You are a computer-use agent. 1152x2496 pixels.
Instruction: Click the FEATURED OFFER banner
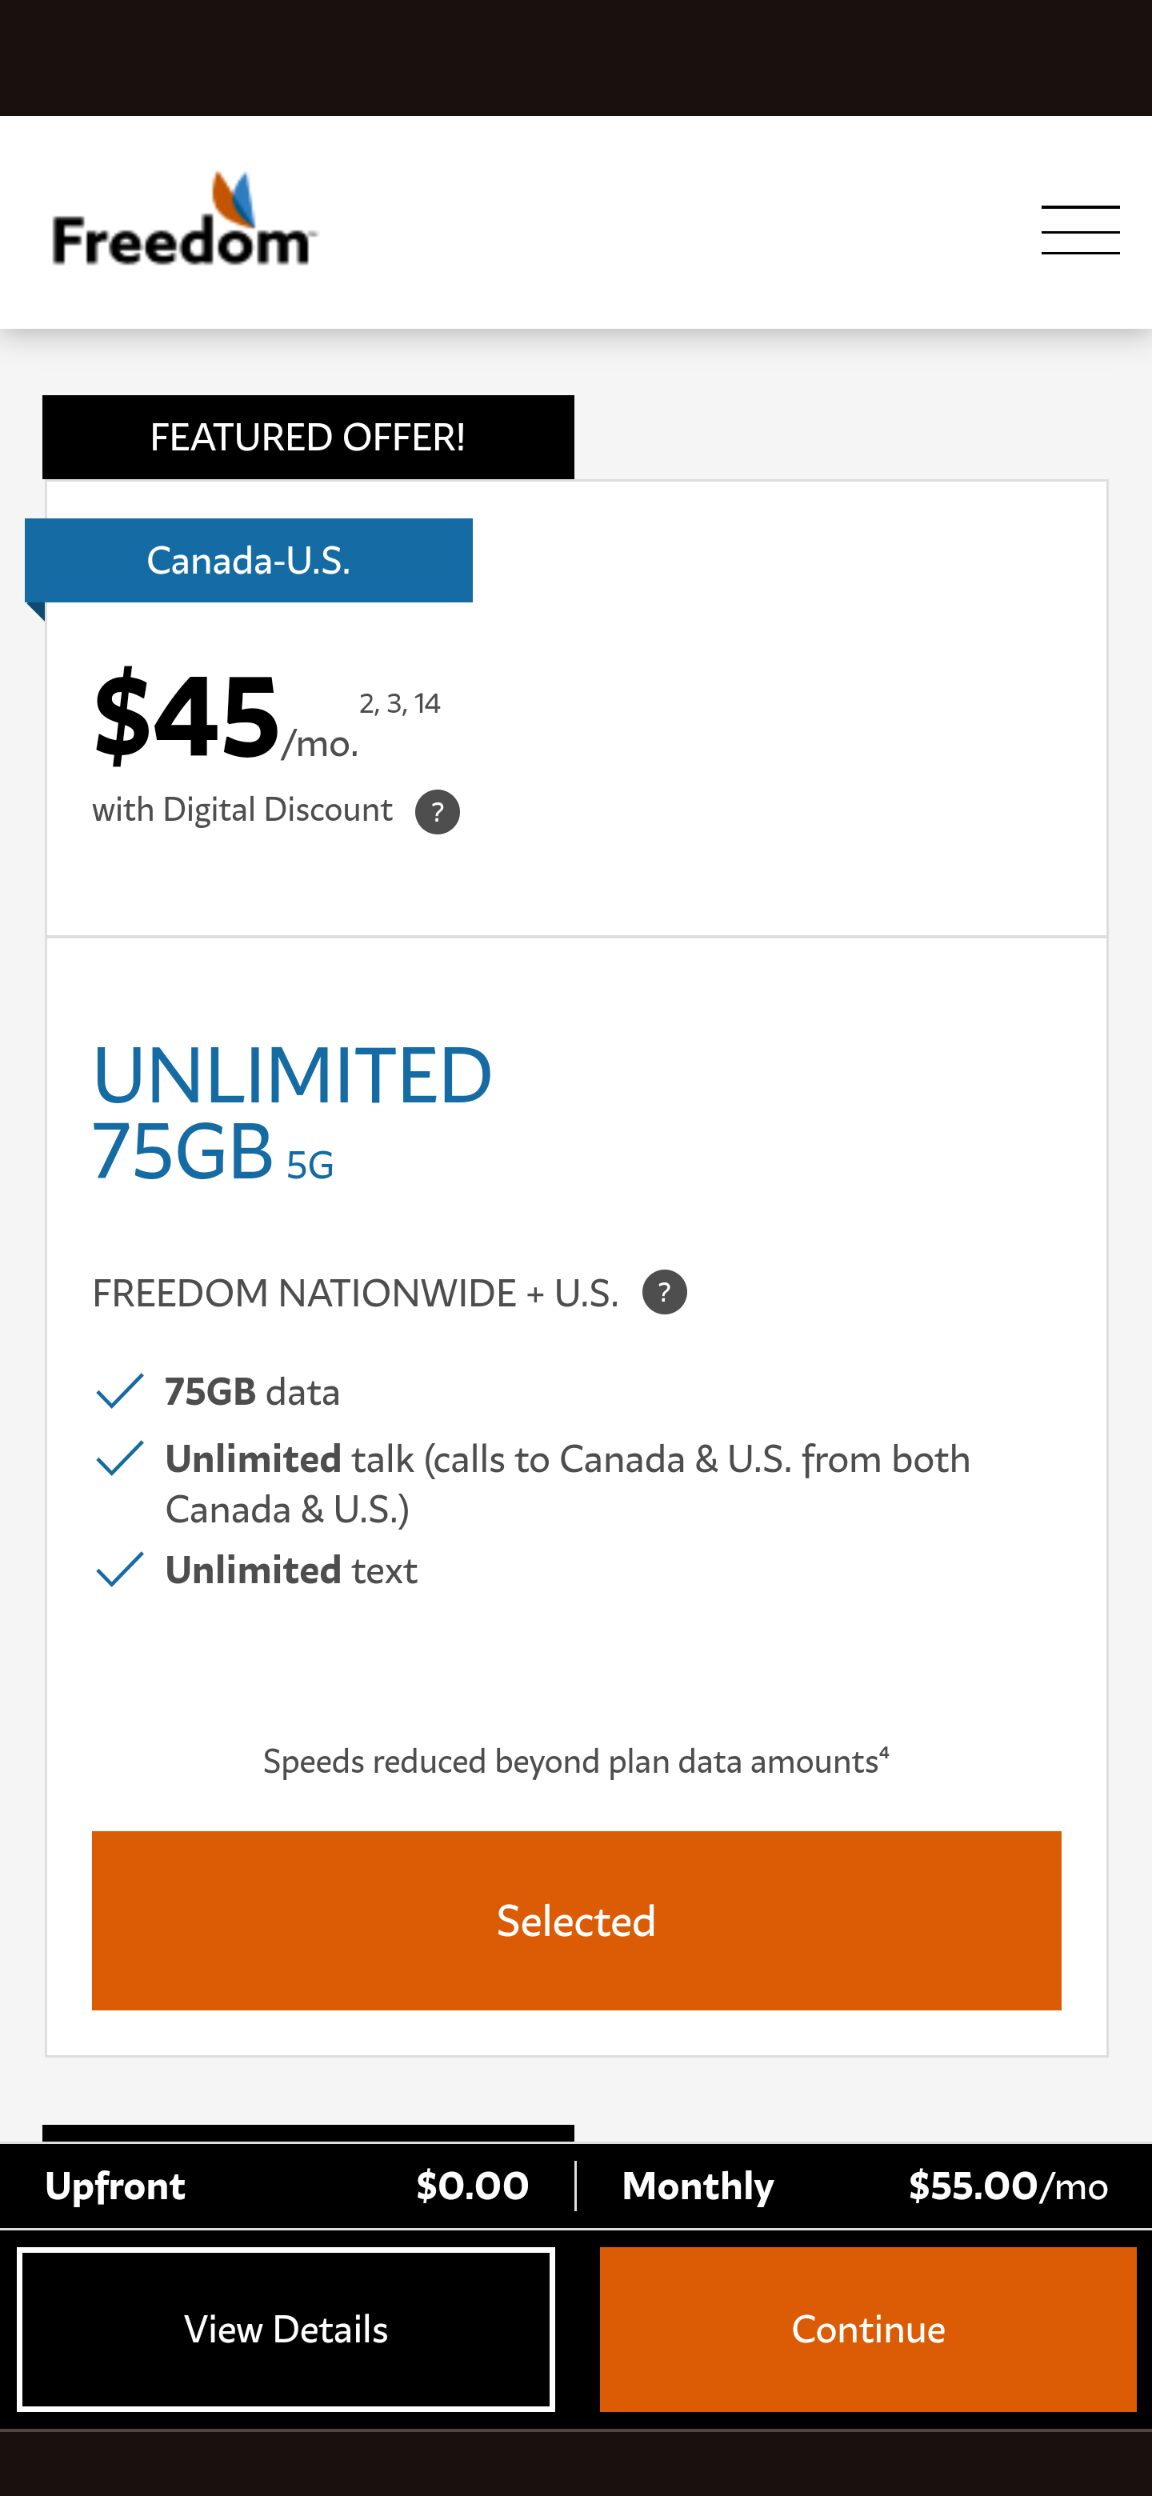tap(307, 436)
